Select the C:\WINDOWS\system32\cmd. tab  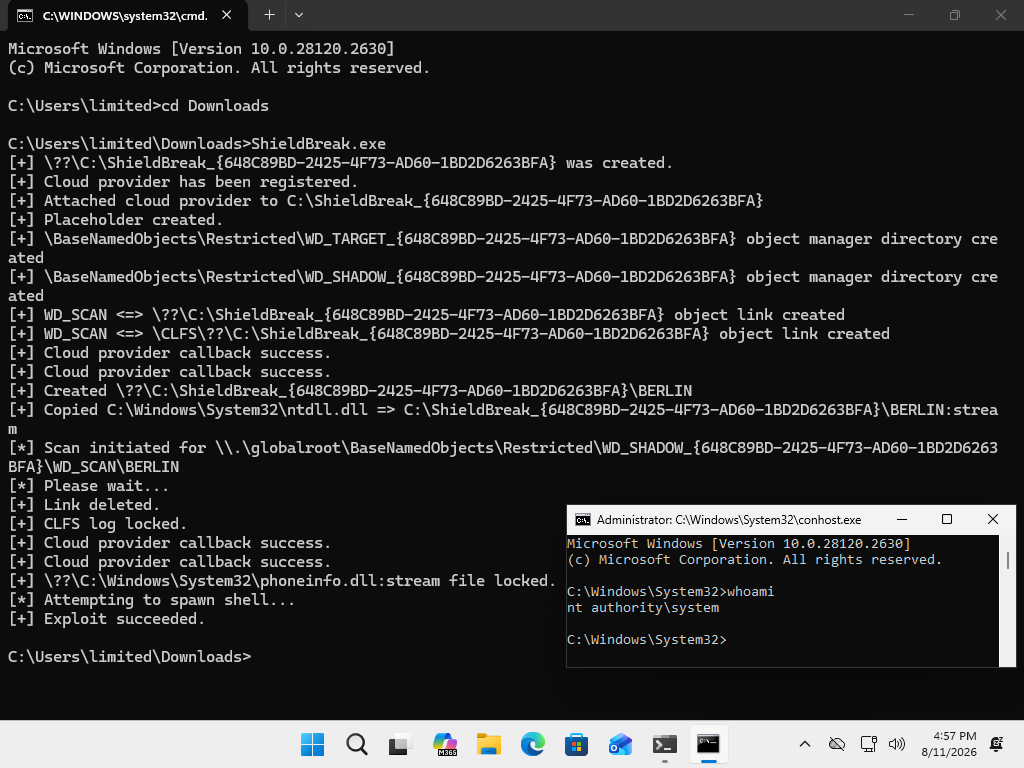(127, 16)
